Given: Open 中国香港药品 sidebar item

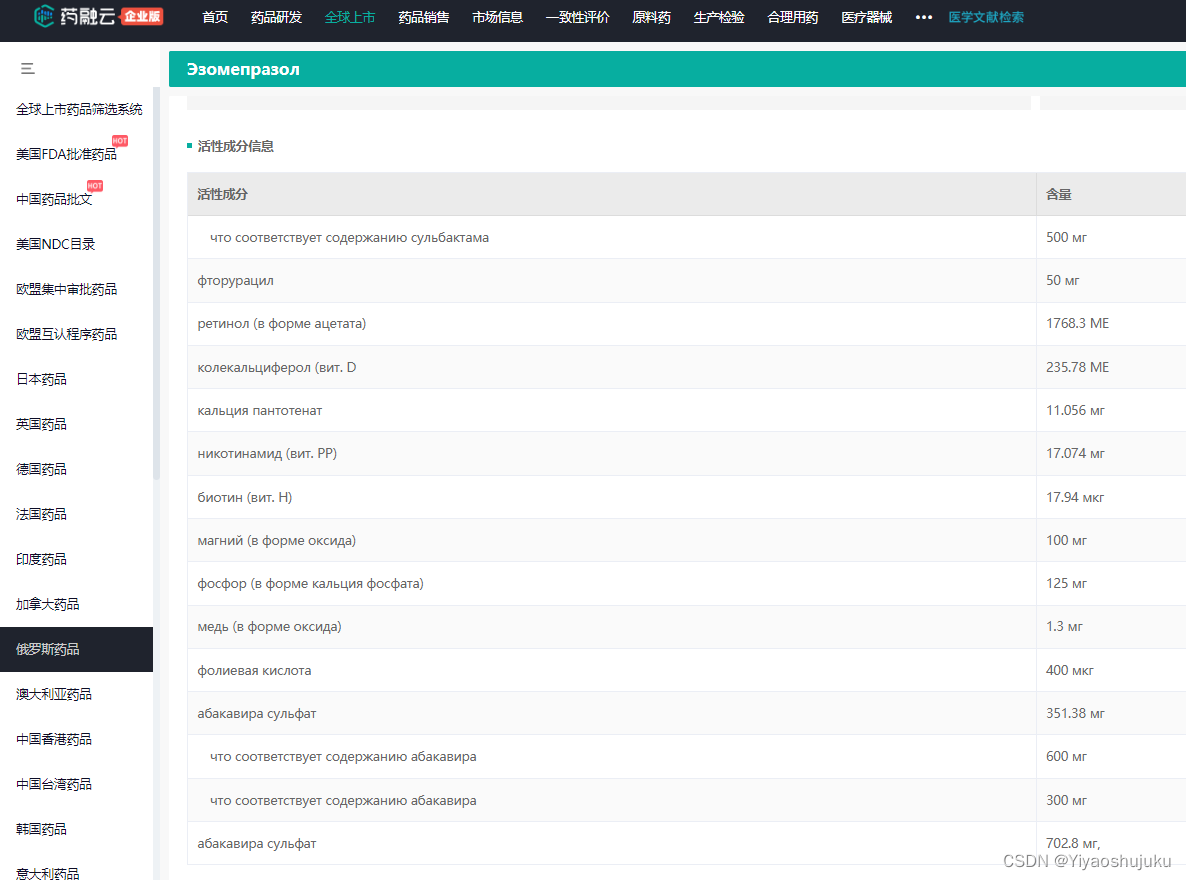Looking at the screenshot, I should click(54, 739).
